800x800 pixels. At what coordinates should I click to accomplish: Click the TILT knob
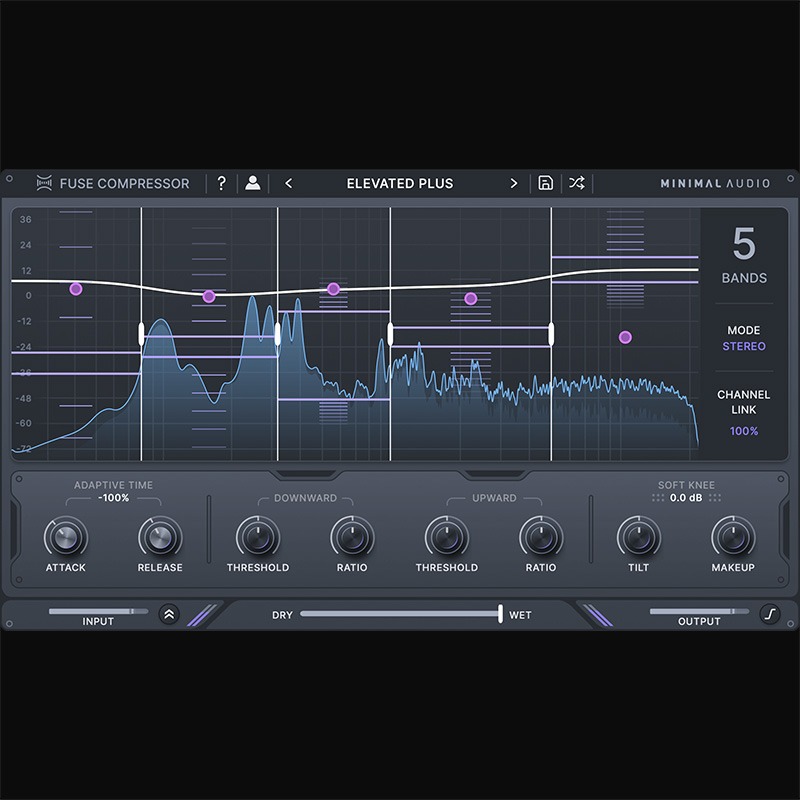point(639,537)
